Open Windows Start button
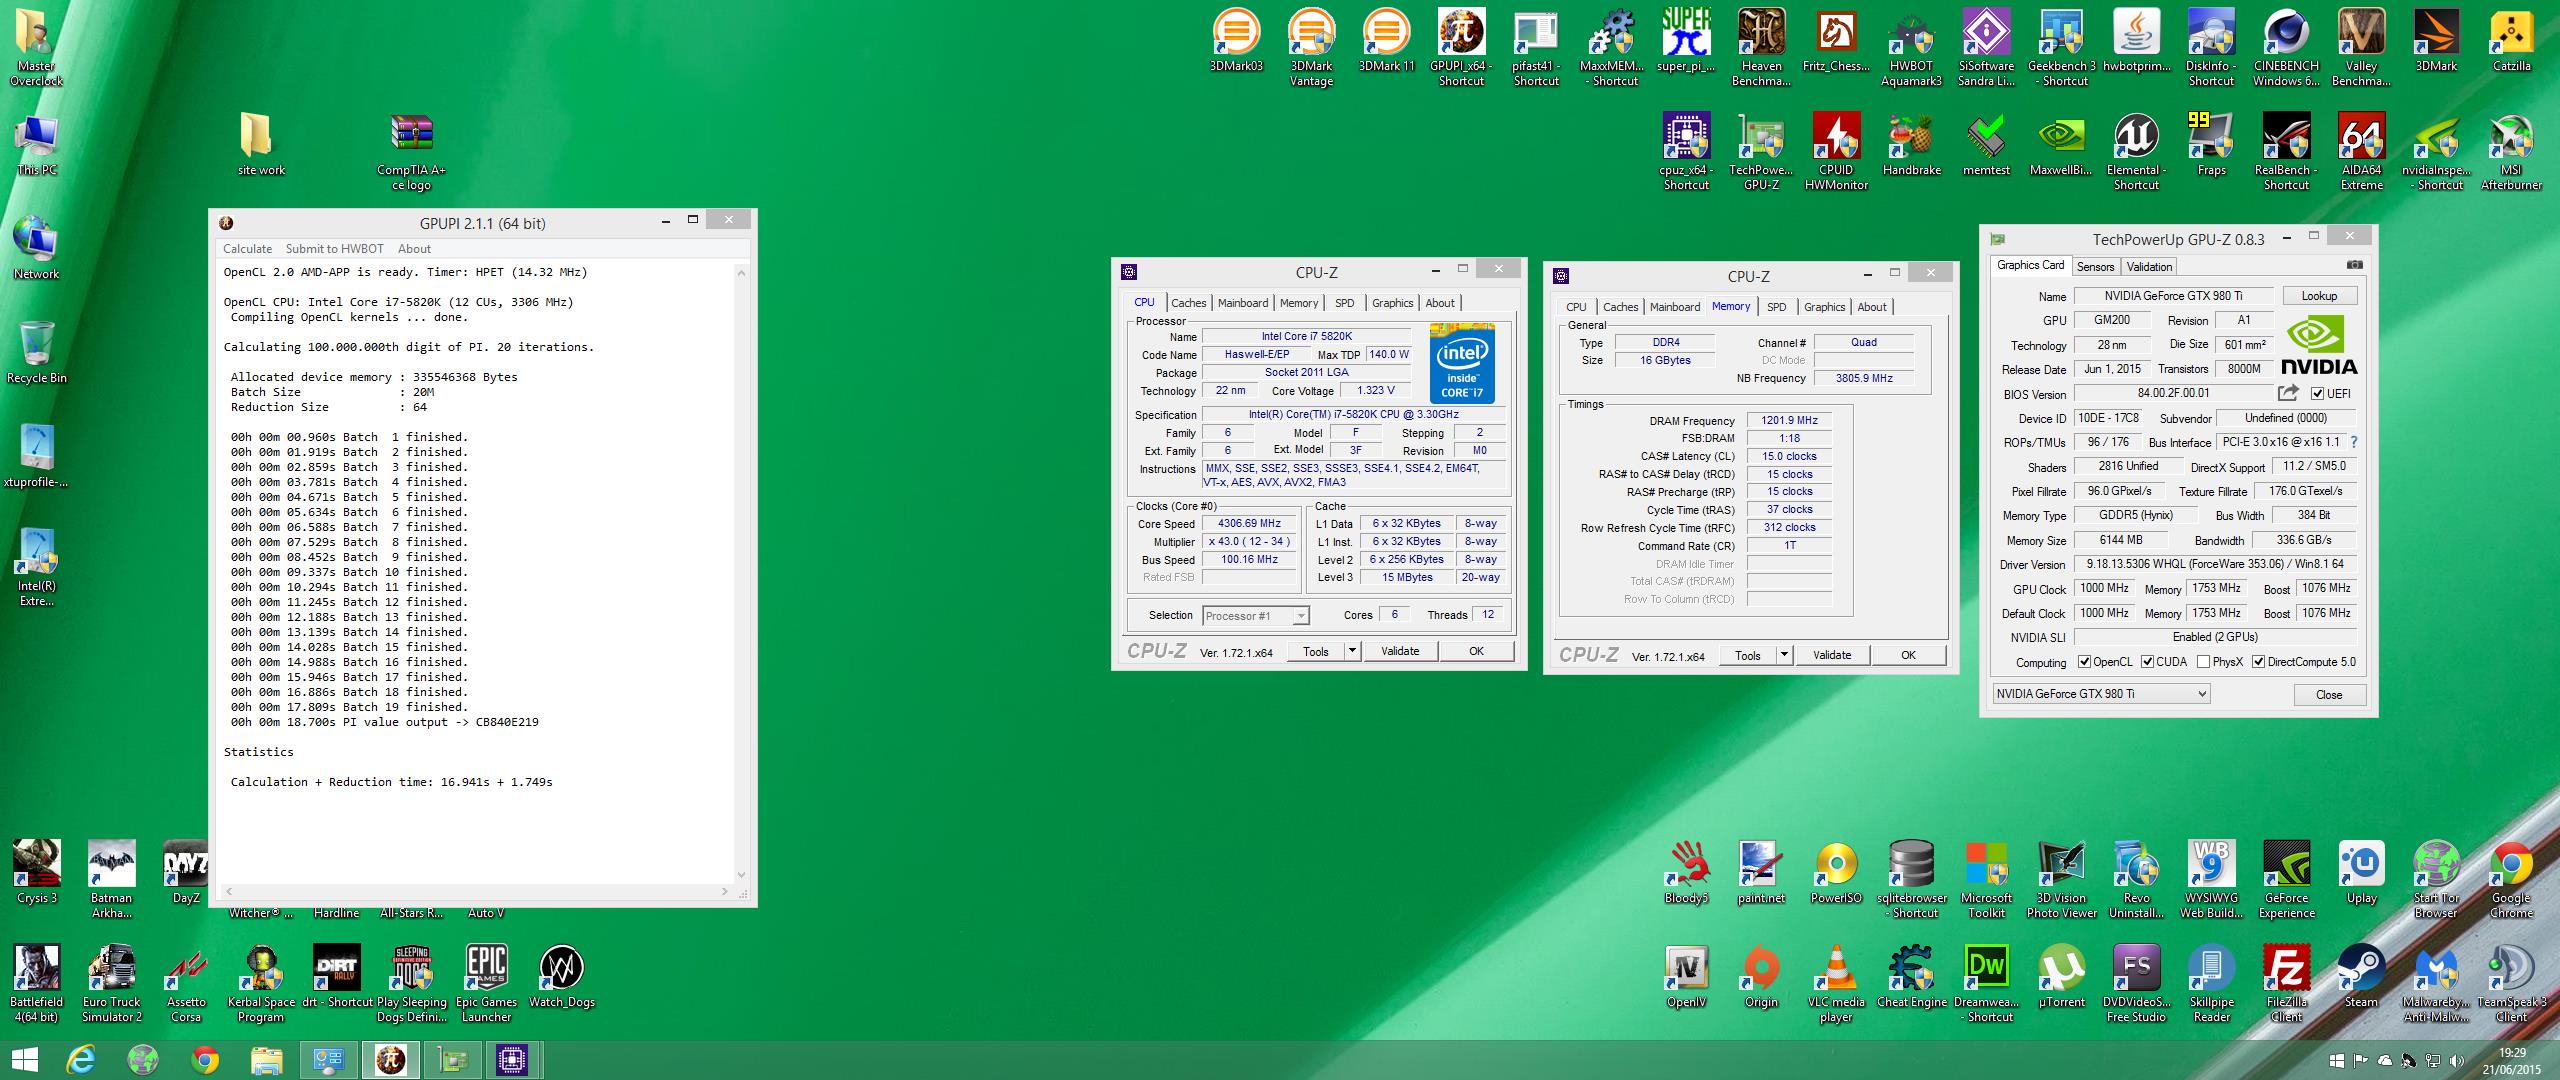Screen dimensions: 2560x1080 coord(24,1060)
